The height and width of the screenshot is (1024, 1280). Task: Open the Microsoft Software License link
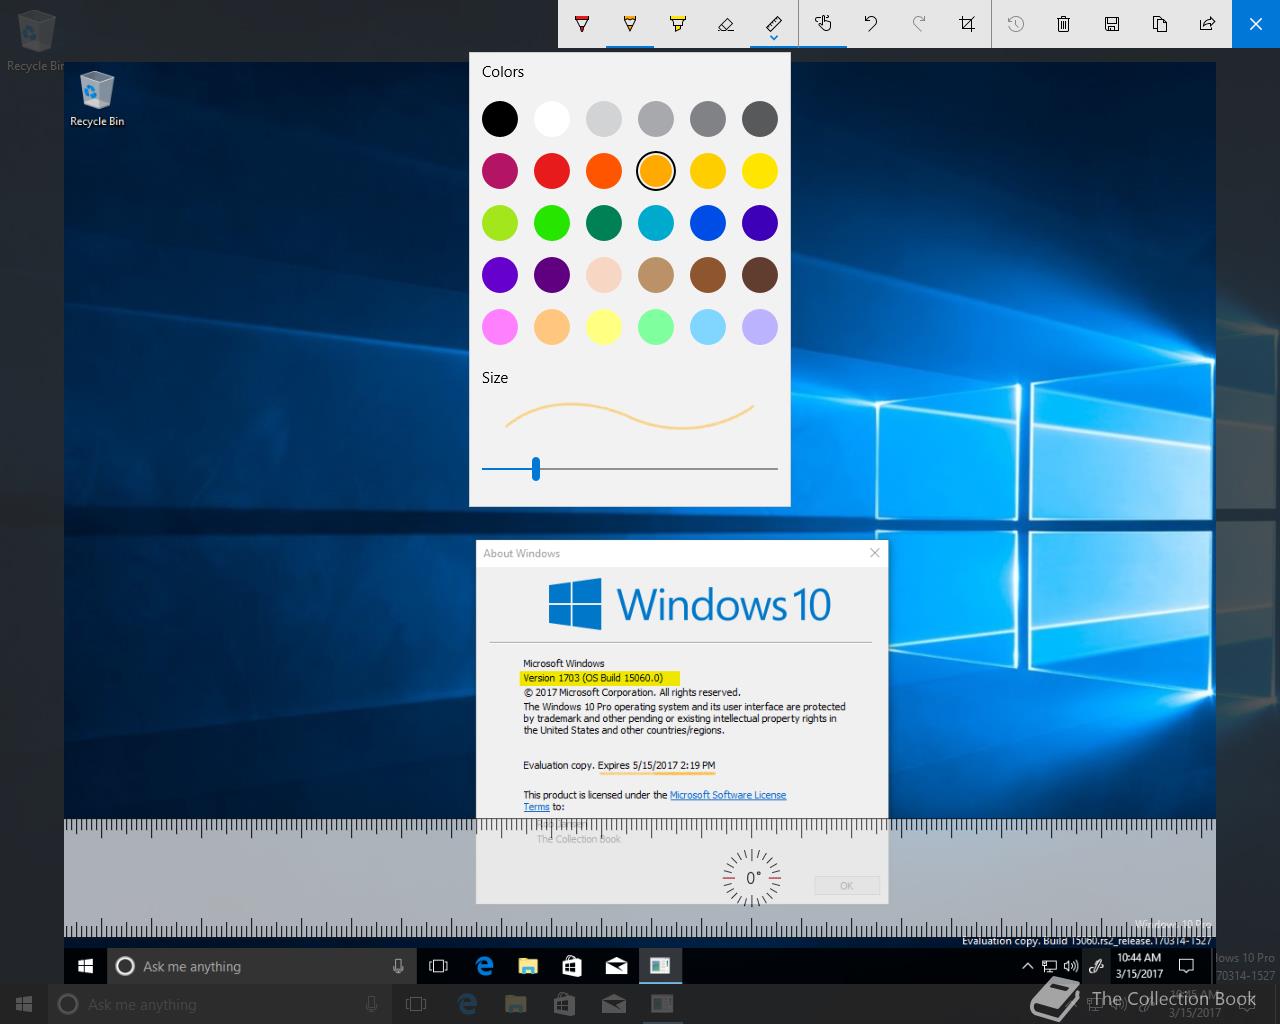[727, 795]
